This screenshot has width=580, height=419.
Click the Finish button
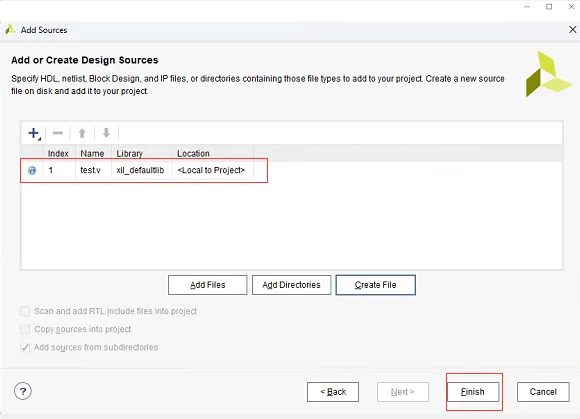[473, 392]
